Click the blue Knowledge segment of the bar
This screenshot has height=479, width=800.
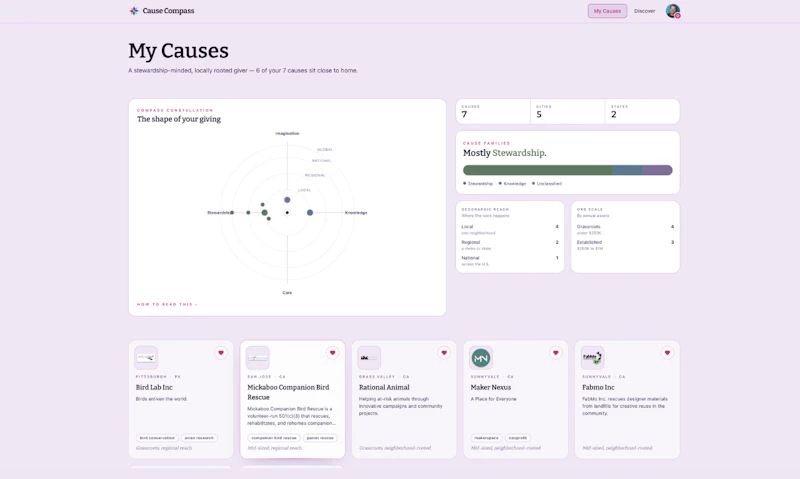[628, 170]
